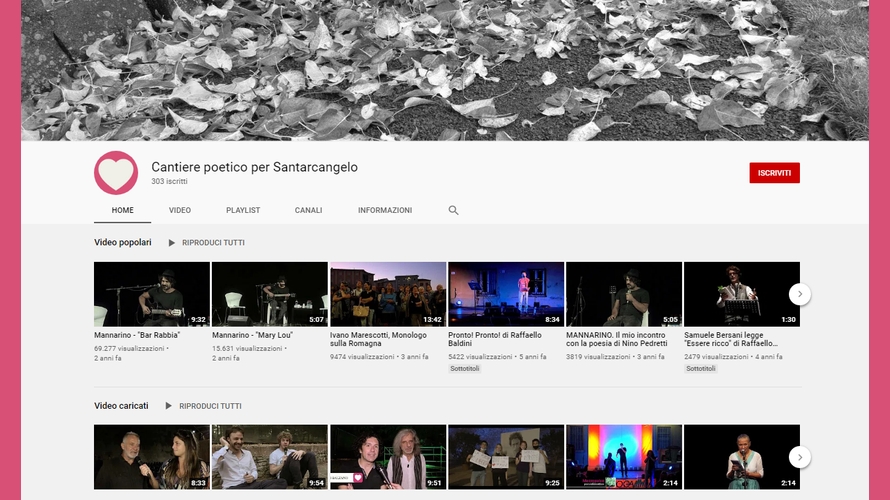Open Pronto! Pronto! di Raffaello Baldini link
The height and width of the screenshot is (500, 890).
click(495, 339)
